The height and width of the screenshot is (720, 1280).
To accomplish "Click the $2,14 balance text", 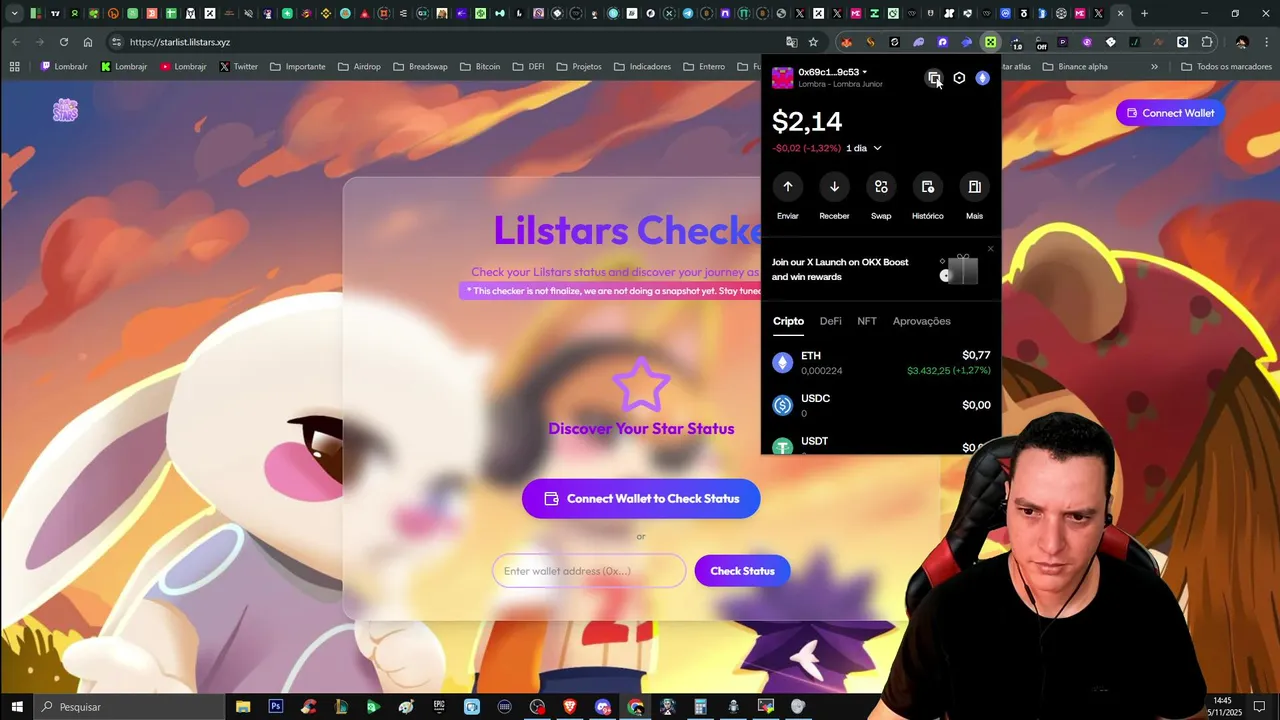I will [x=807, y=122].
